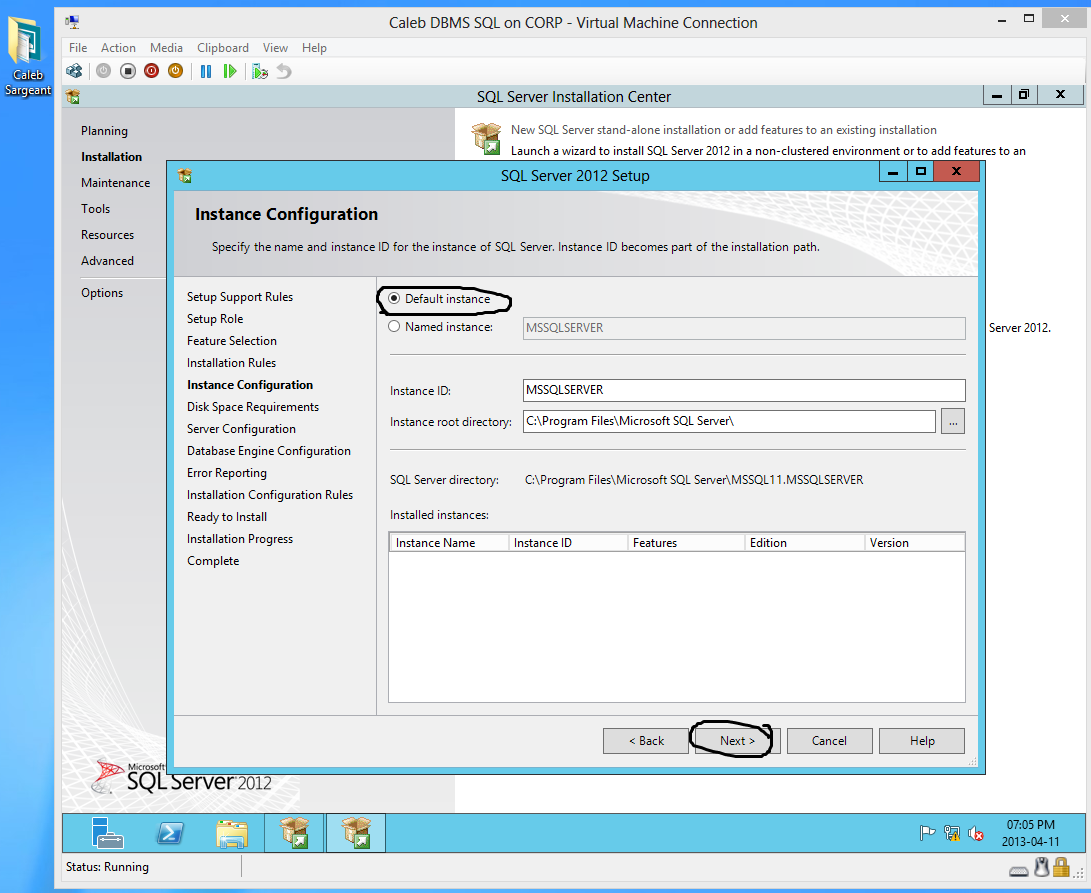Browse for the instance root directory

(x=953, y=421)
